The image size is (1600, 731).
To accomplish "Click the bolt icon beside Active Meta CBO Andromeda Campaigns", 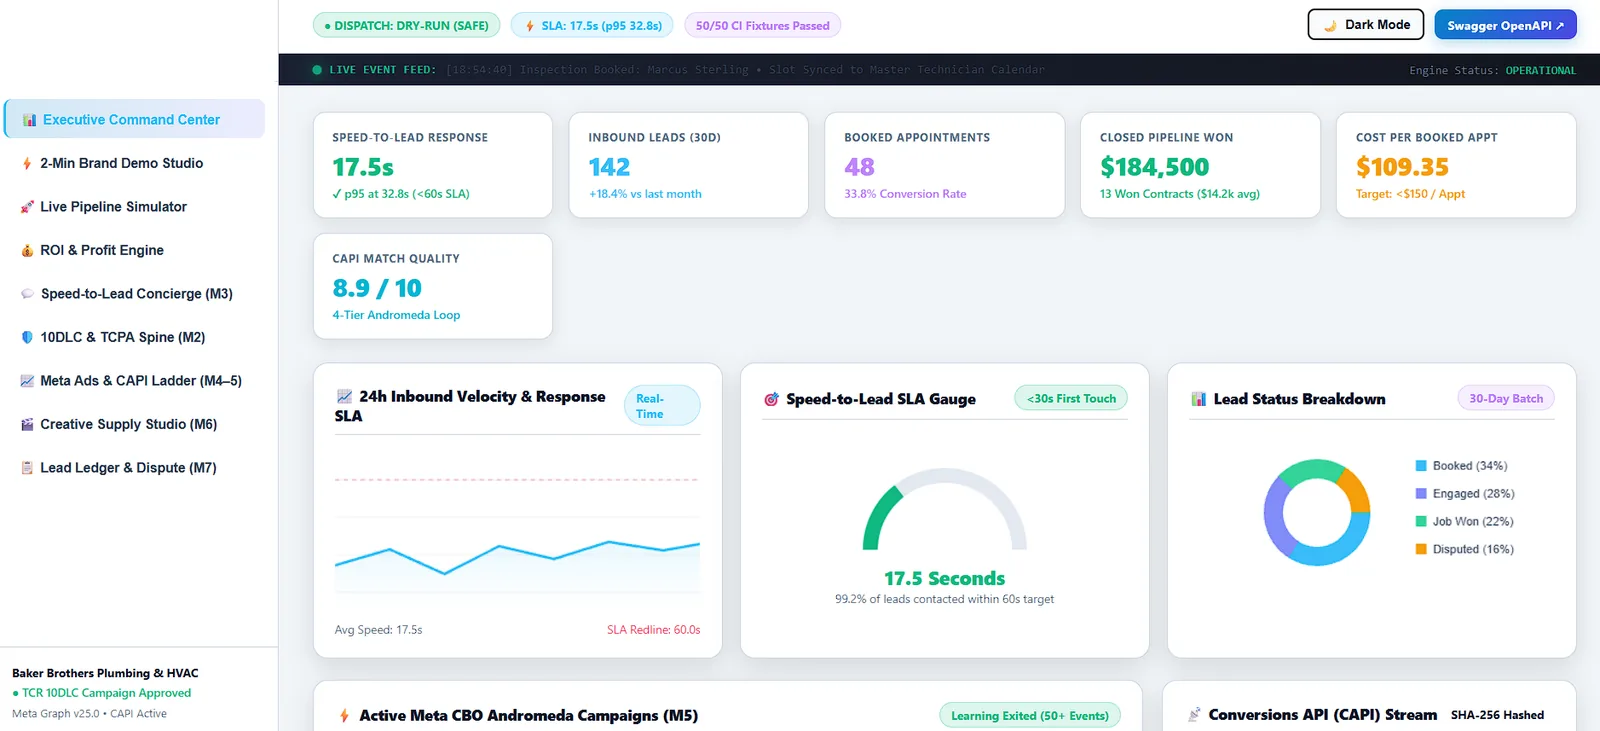I will [x=344, y=716].
